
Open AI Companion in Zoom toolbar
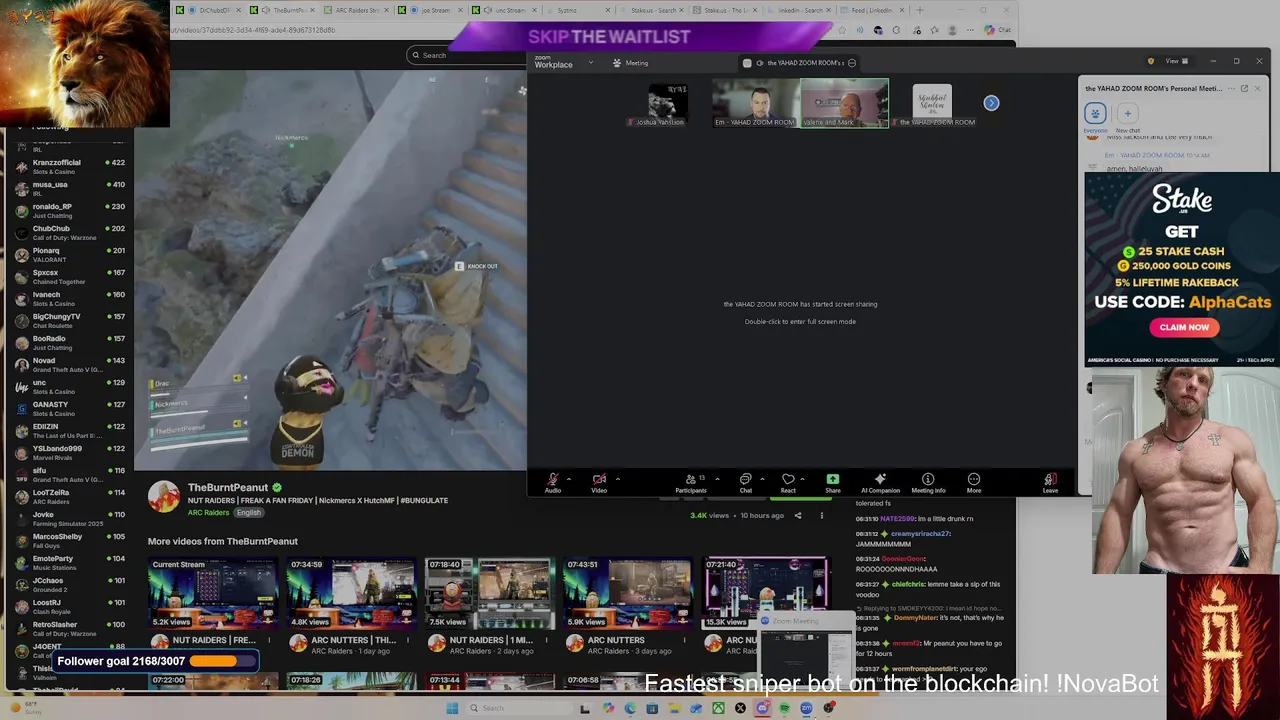(x=880, y=483)
